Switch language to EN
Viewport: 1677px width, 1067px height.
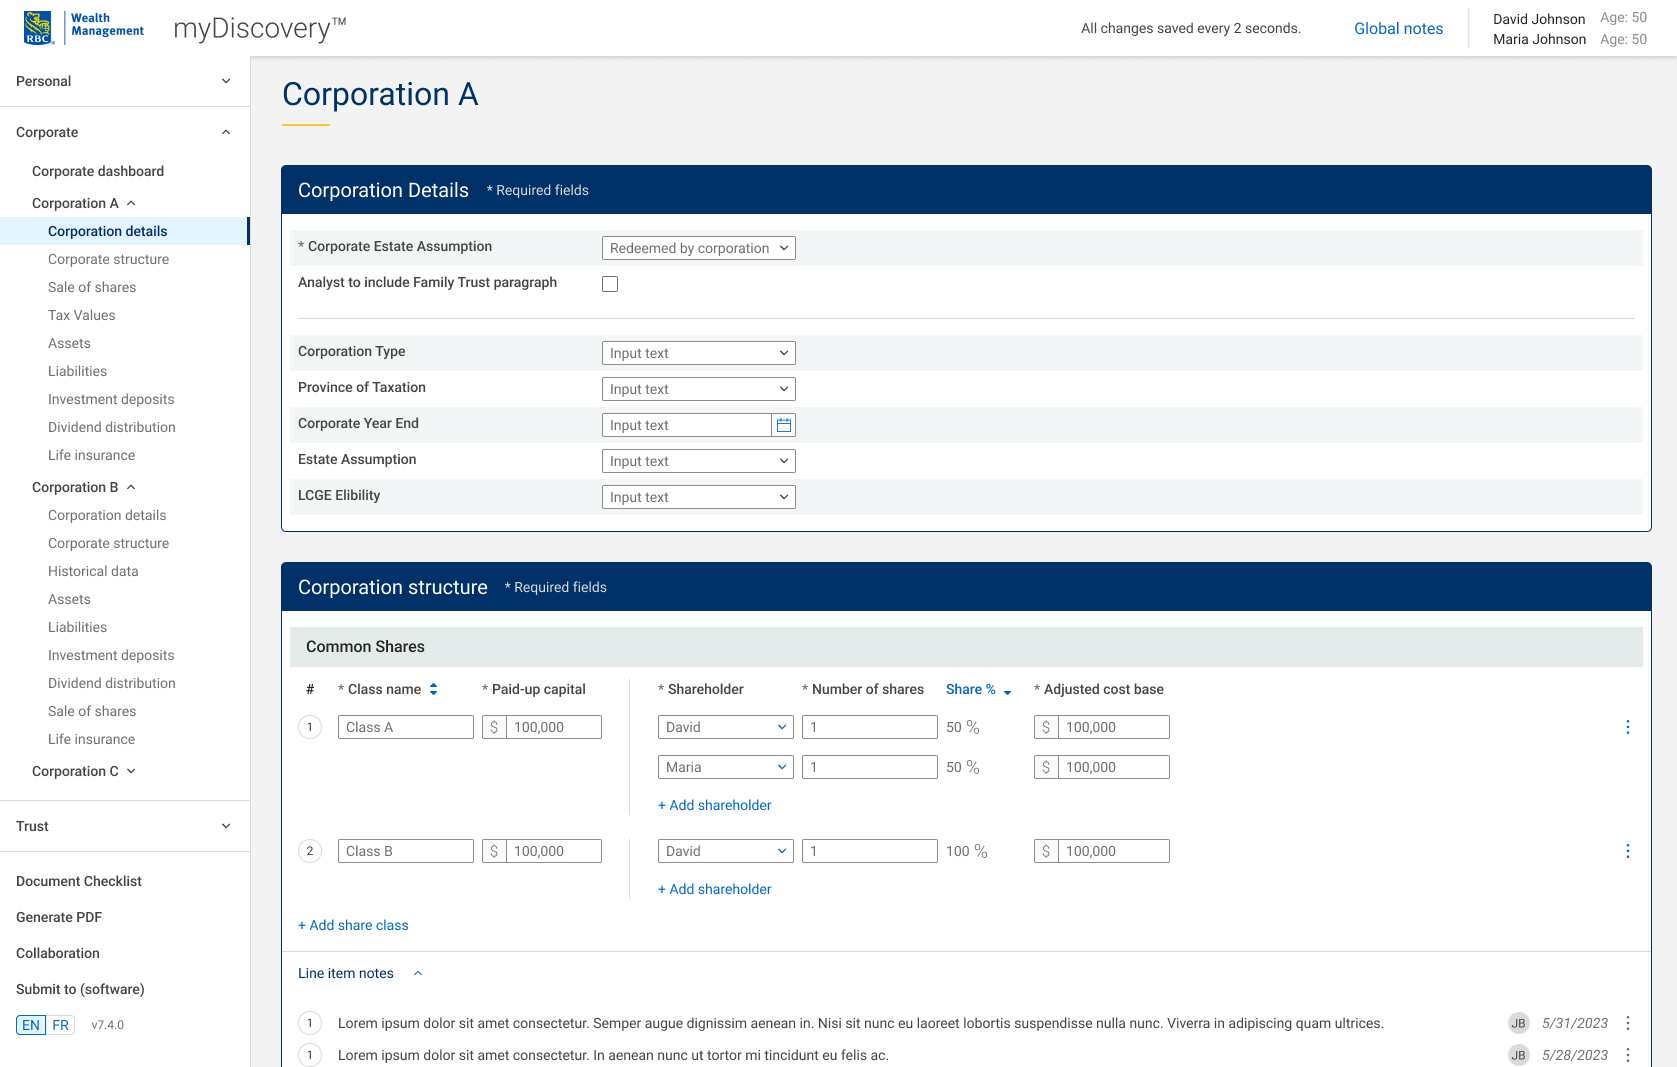coord(31,1025)
